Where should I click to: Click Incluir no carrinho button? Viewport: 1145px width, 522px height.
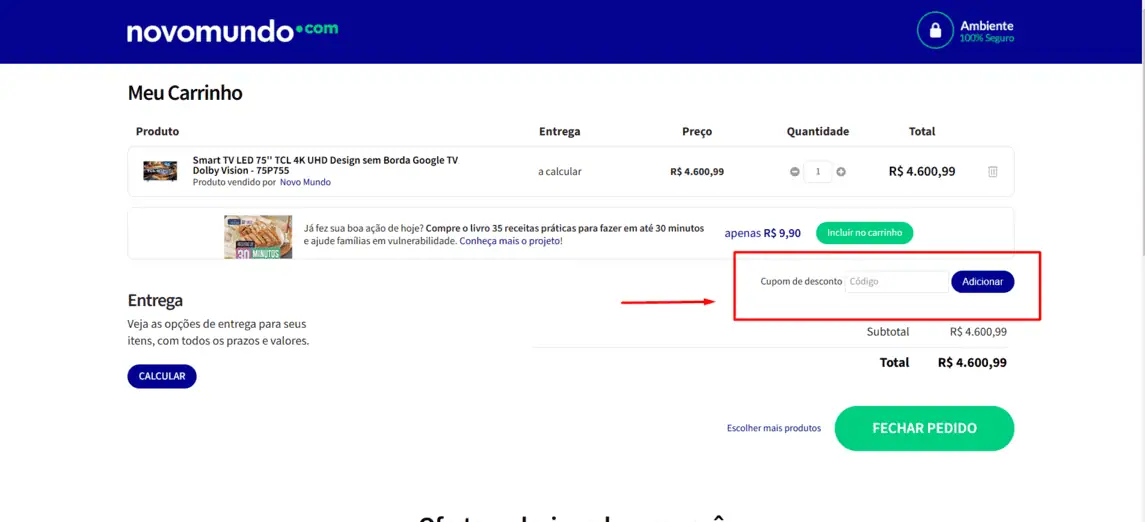(865, 233)
